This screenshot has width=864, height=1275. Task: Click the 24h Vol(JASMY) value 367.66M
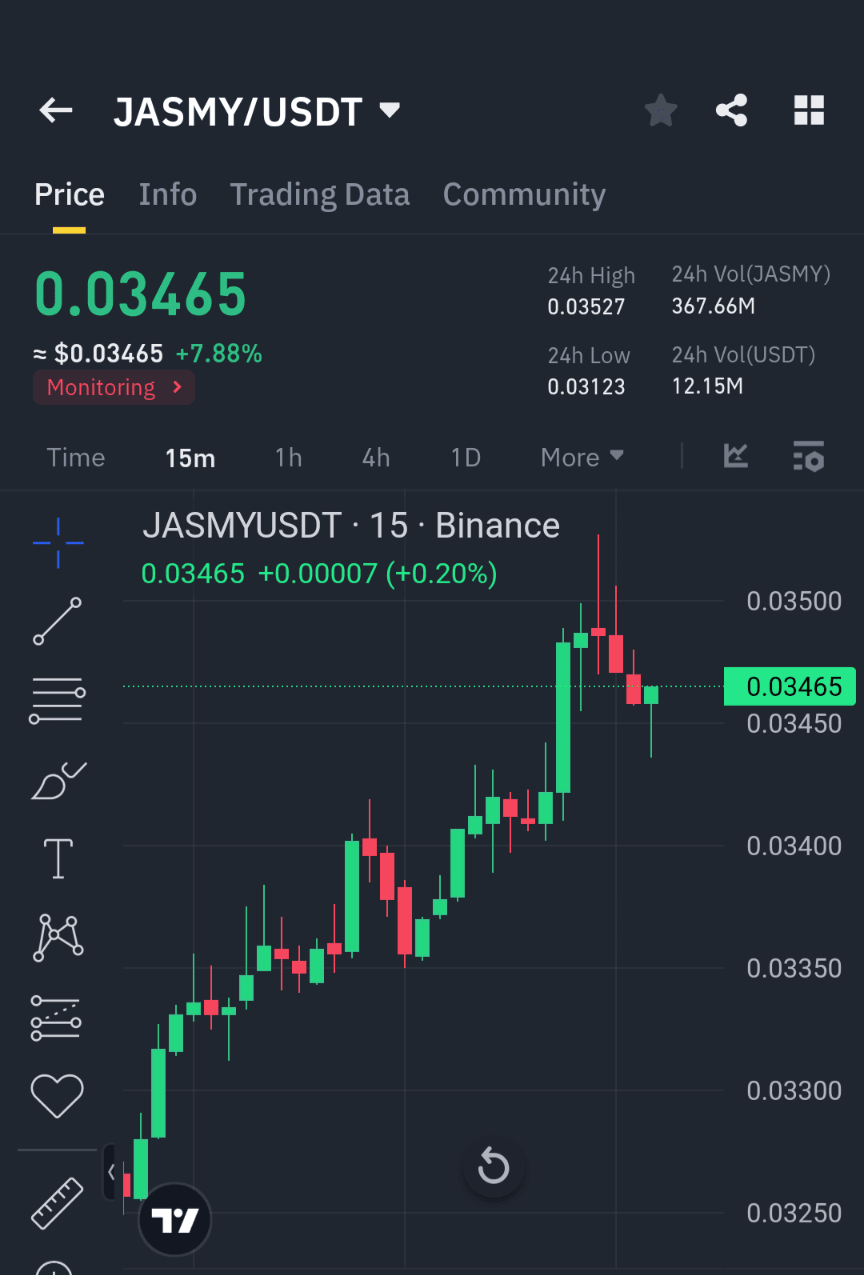(713, 306)
